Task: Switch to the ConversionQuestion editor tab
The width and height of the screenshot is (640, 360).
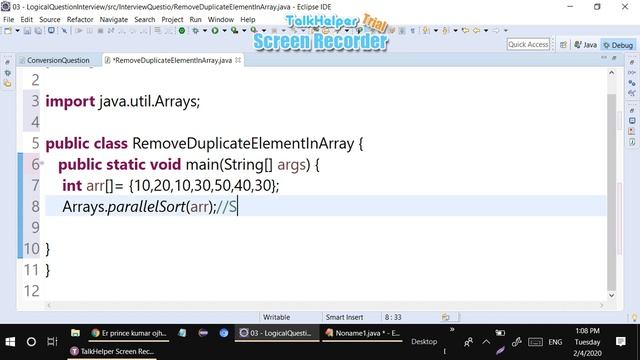Action: (x=58, y=60)
